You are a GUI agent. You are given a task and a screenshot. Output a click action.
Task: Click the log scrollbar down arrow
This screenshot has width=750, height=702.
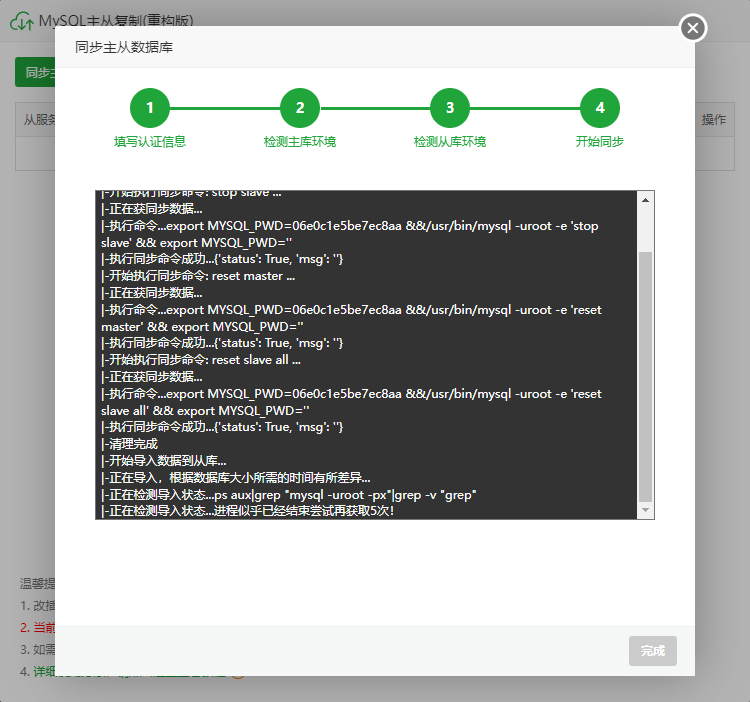pos(645,510)
